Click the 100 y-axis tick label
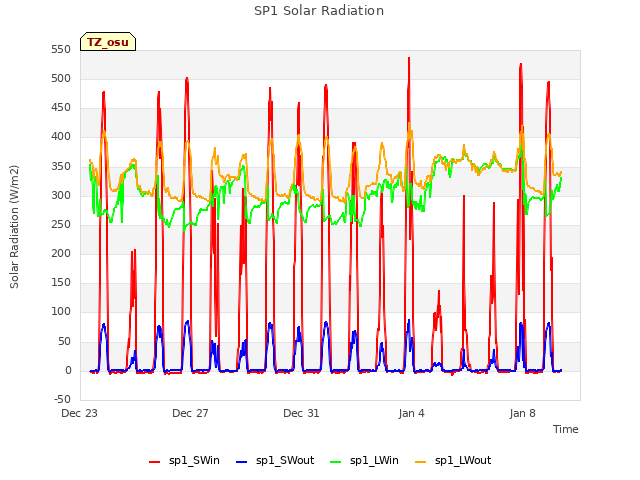Screen dimensions: 640x480 pyautogui.click(x=61, y=311)
